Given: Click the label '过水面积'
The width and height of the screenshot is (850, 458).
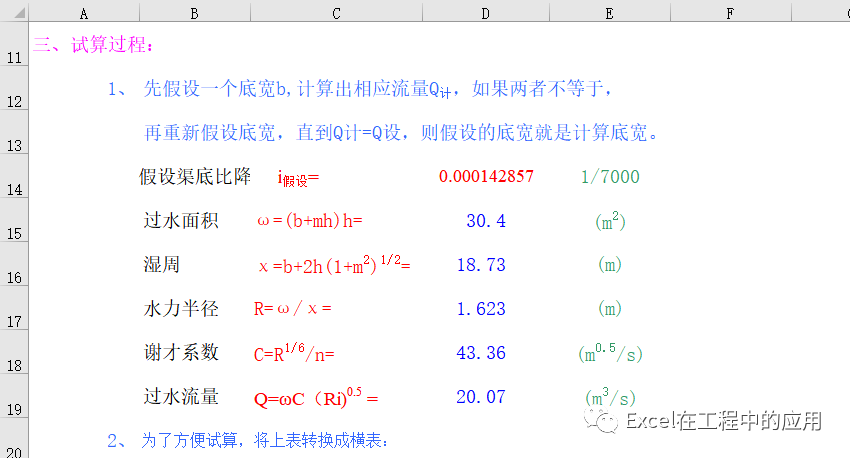Looking at the screenshot, I should coord(181,221).
